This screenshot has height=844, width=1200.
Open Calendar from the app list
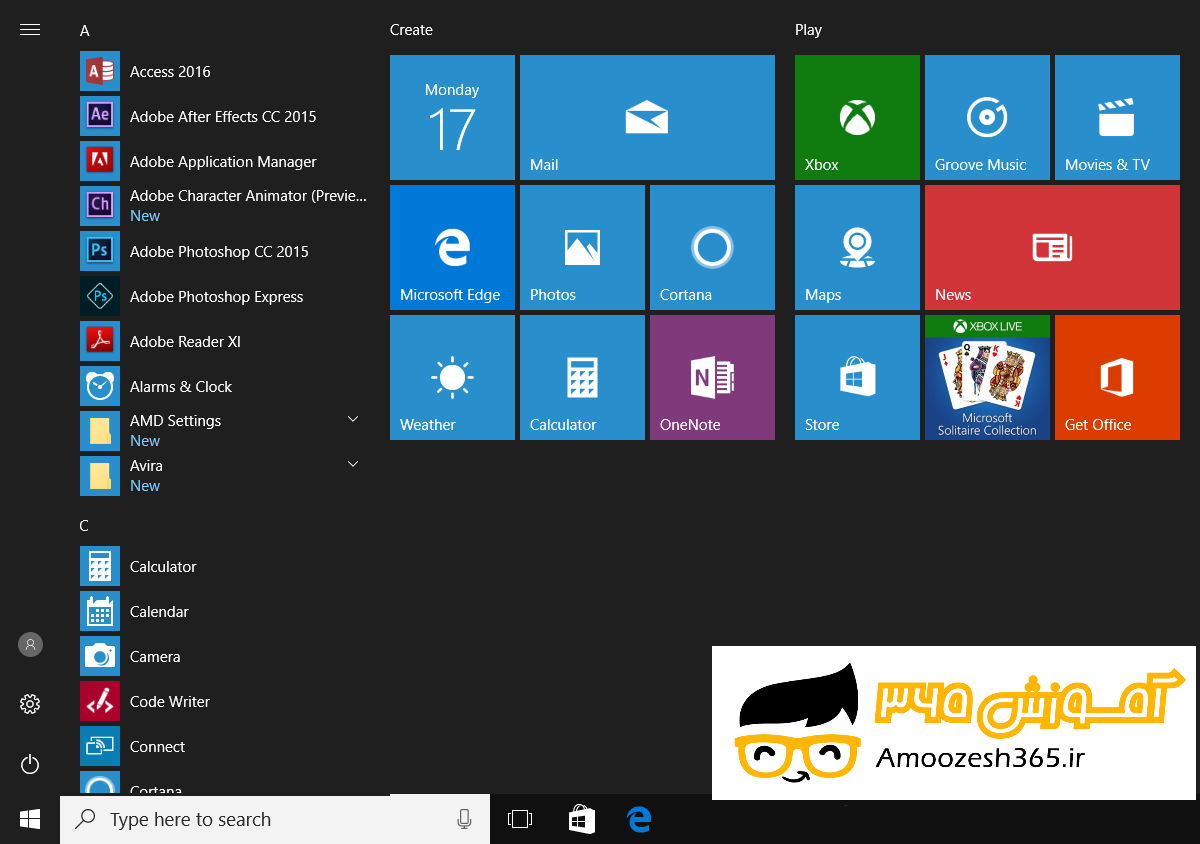click(x=225, y=612)
